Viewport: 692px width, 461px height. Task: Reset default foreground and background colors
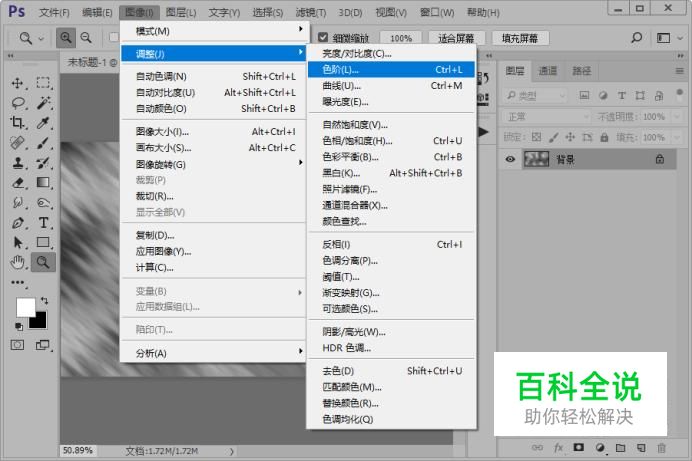point(19,326)
